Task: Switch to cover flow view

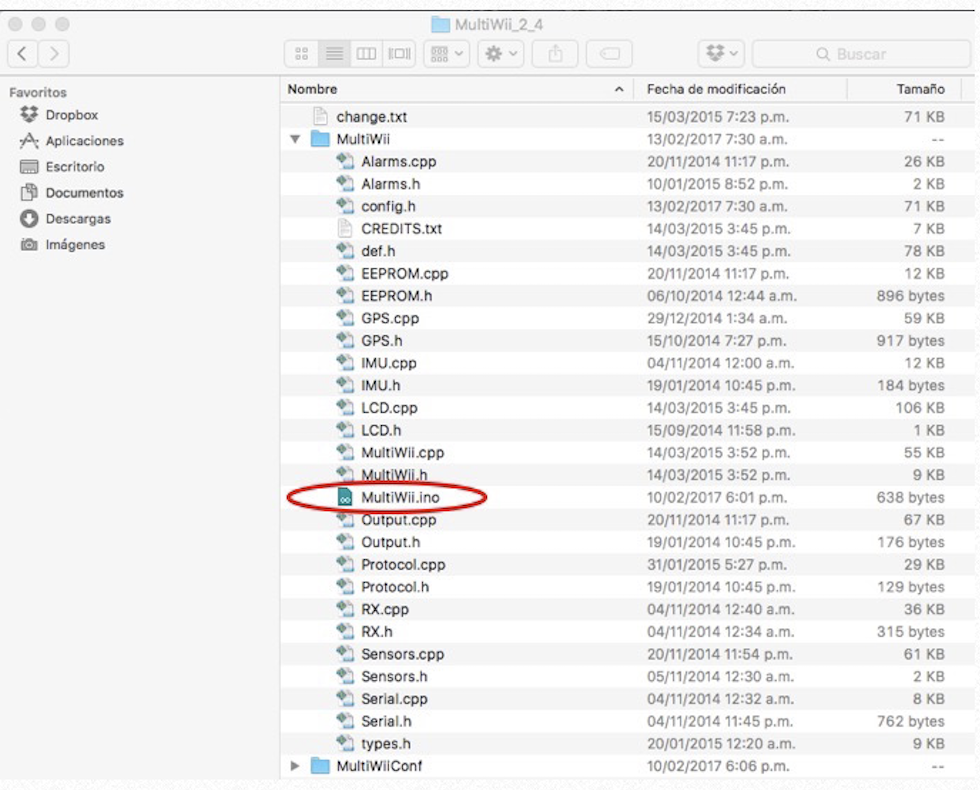Action: point(399,54)
